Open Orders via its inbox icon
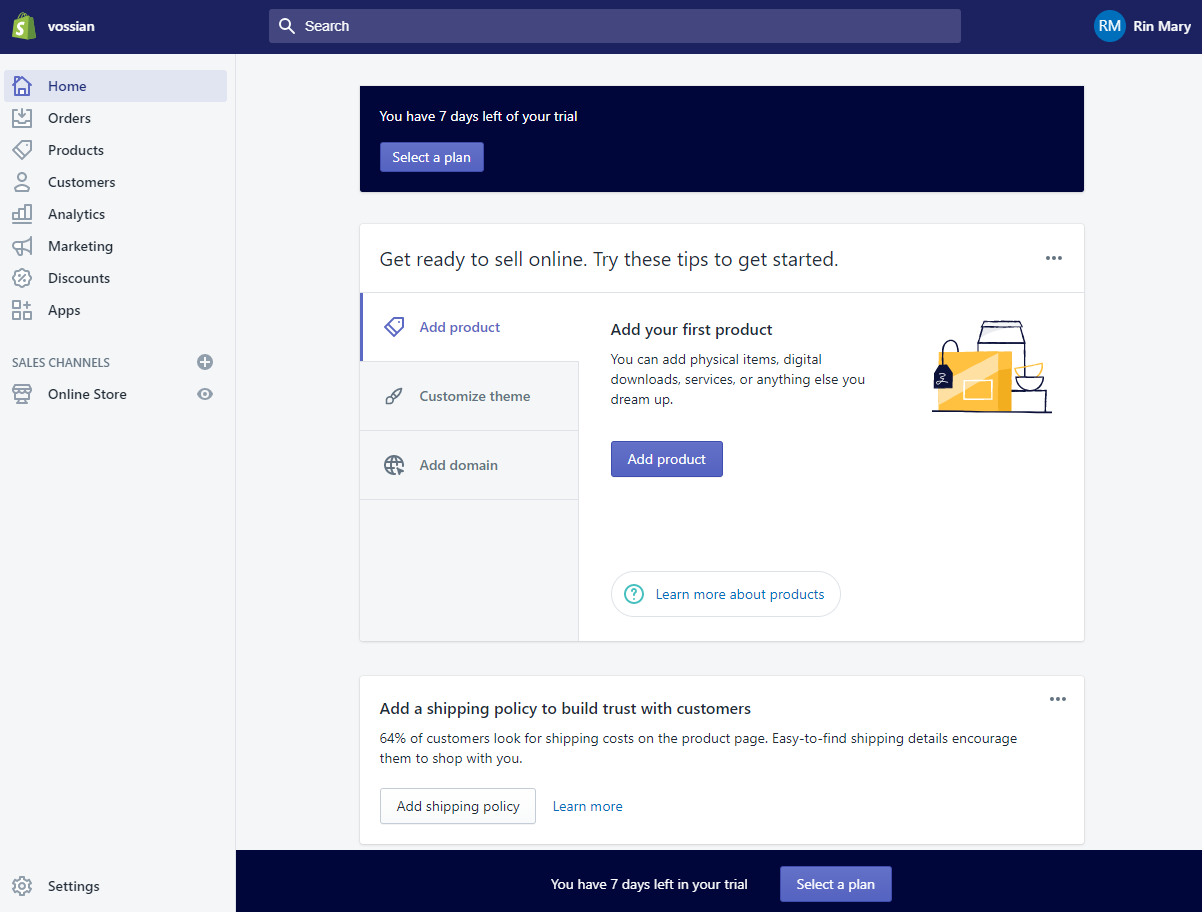This screenshot has width=1202, height=912. (22, 118)
